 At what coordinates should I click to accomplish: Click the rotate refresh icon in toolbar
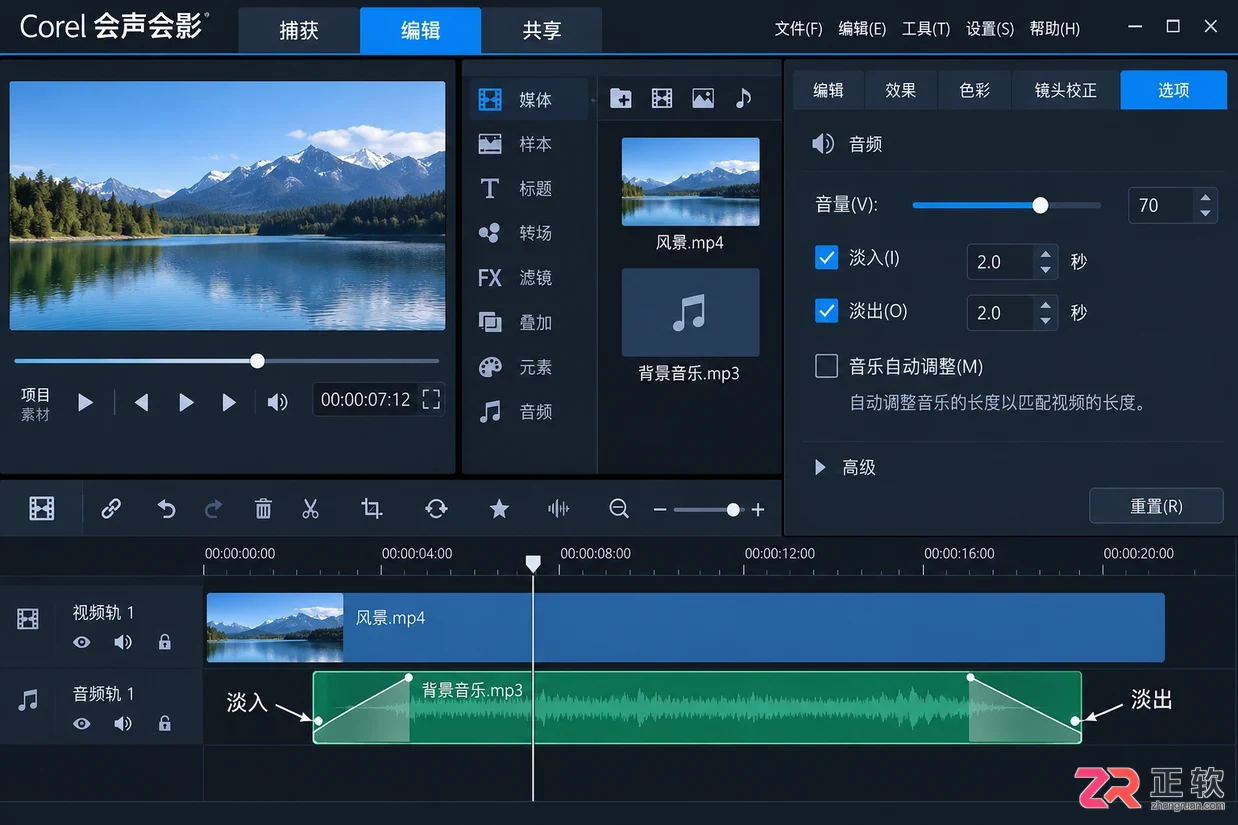coord(436,509)
